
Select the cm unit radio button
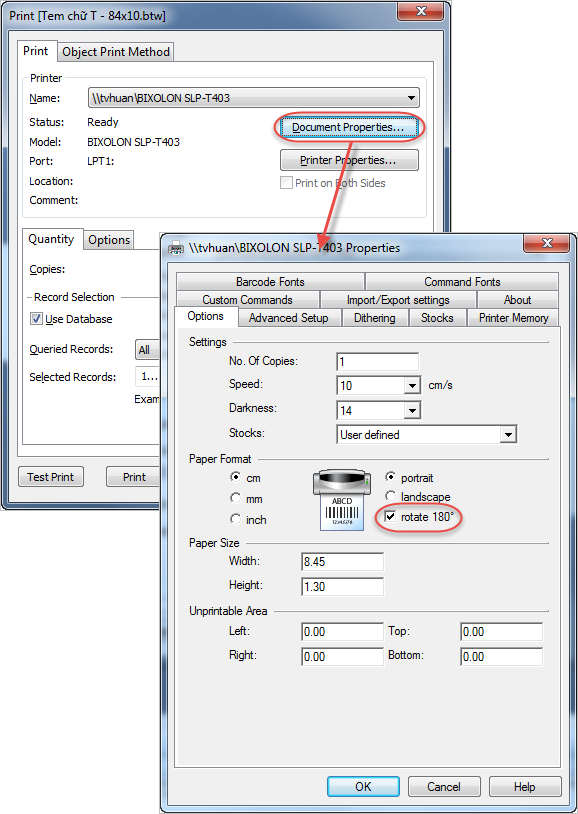235,477
